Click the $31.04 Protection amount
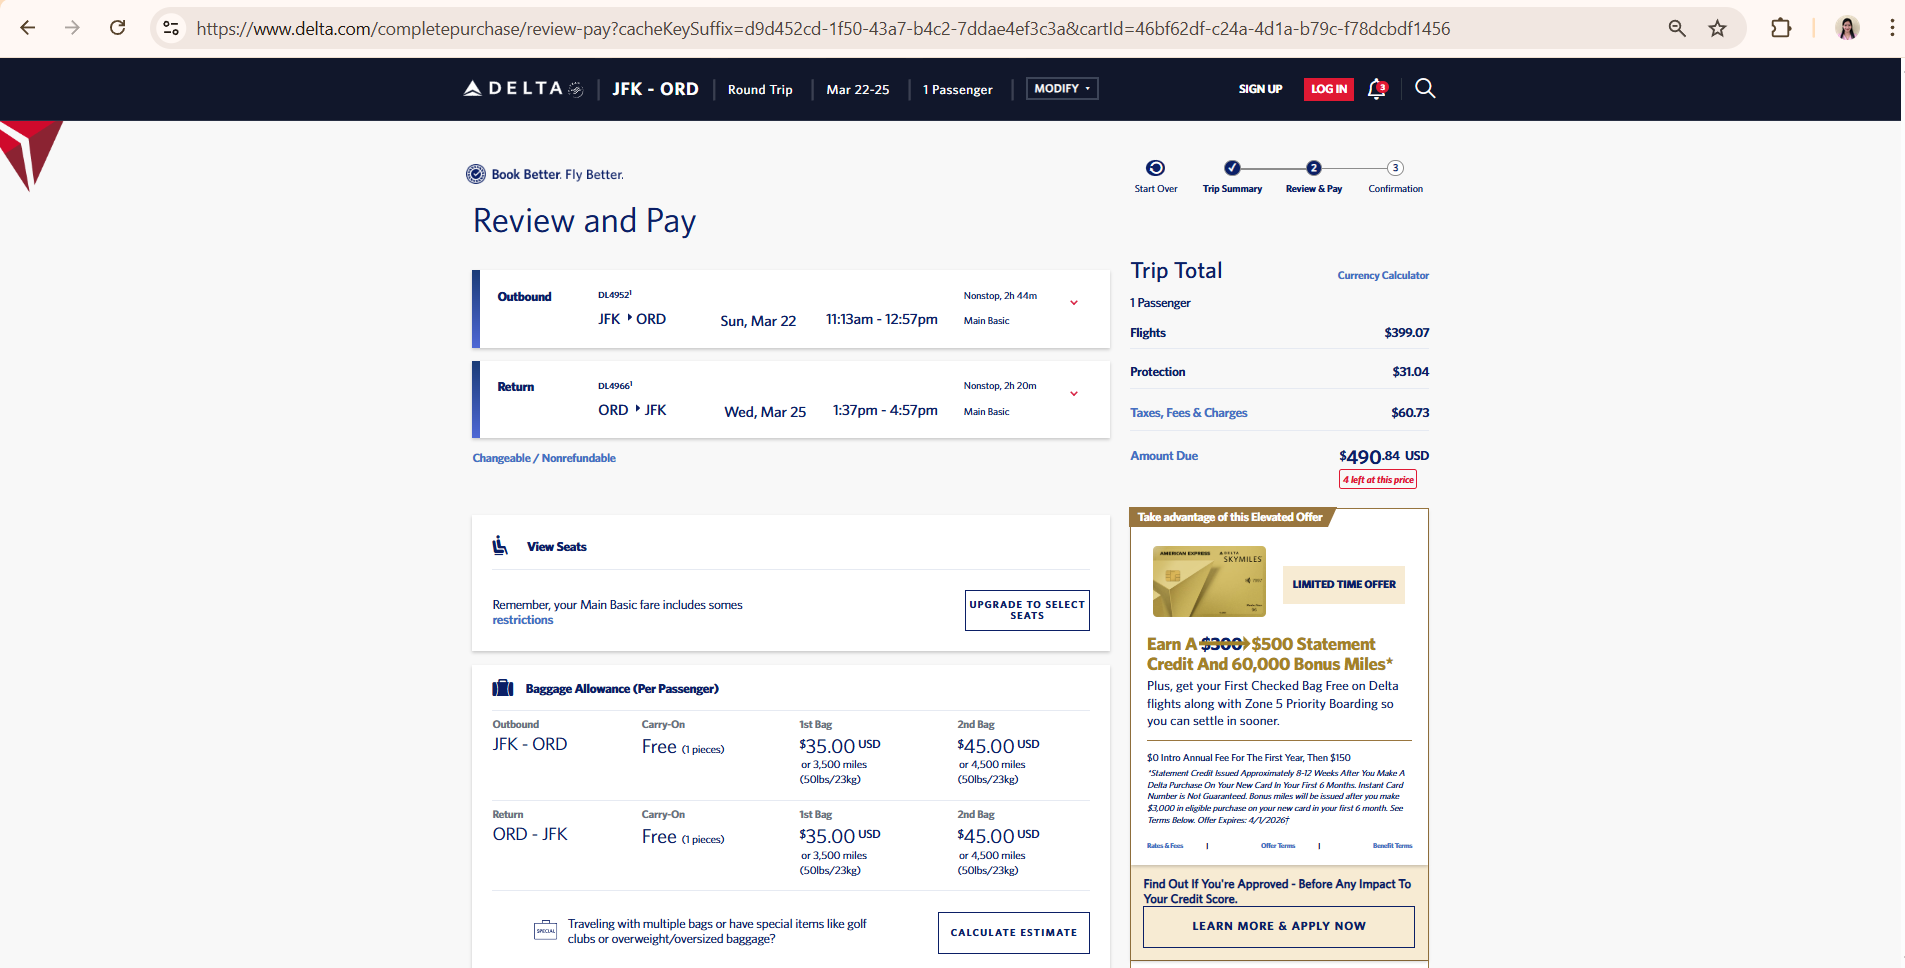 pos(1410,372)
